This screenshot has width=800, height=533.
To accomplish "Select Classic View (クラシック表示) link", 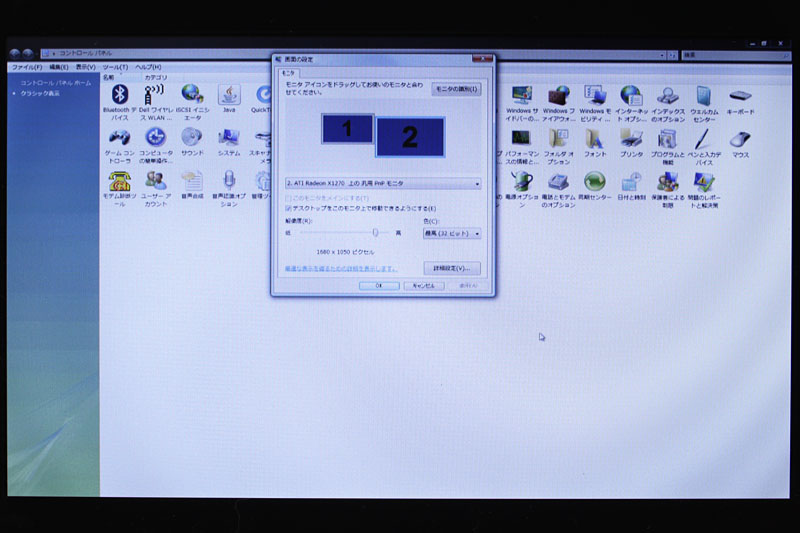I will coord(40,93).
